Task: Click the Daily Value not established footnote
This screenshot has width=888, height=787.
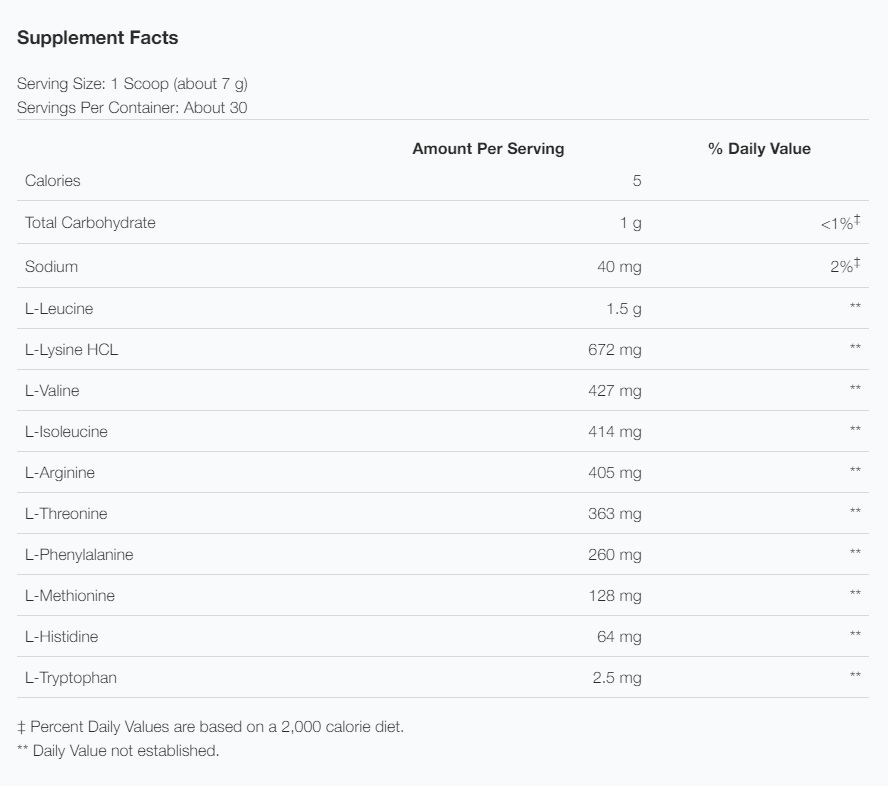Action: [118, 751]
